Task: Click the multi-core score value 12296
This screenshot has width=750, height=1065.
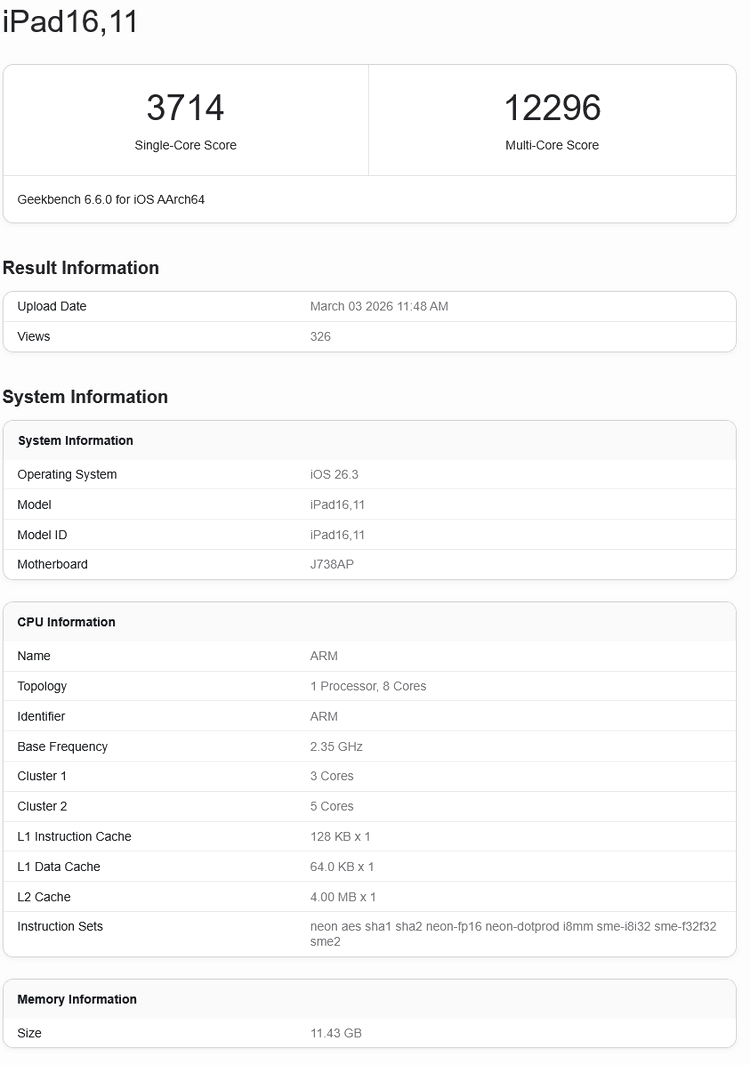Action: click(x=552, y=108)
